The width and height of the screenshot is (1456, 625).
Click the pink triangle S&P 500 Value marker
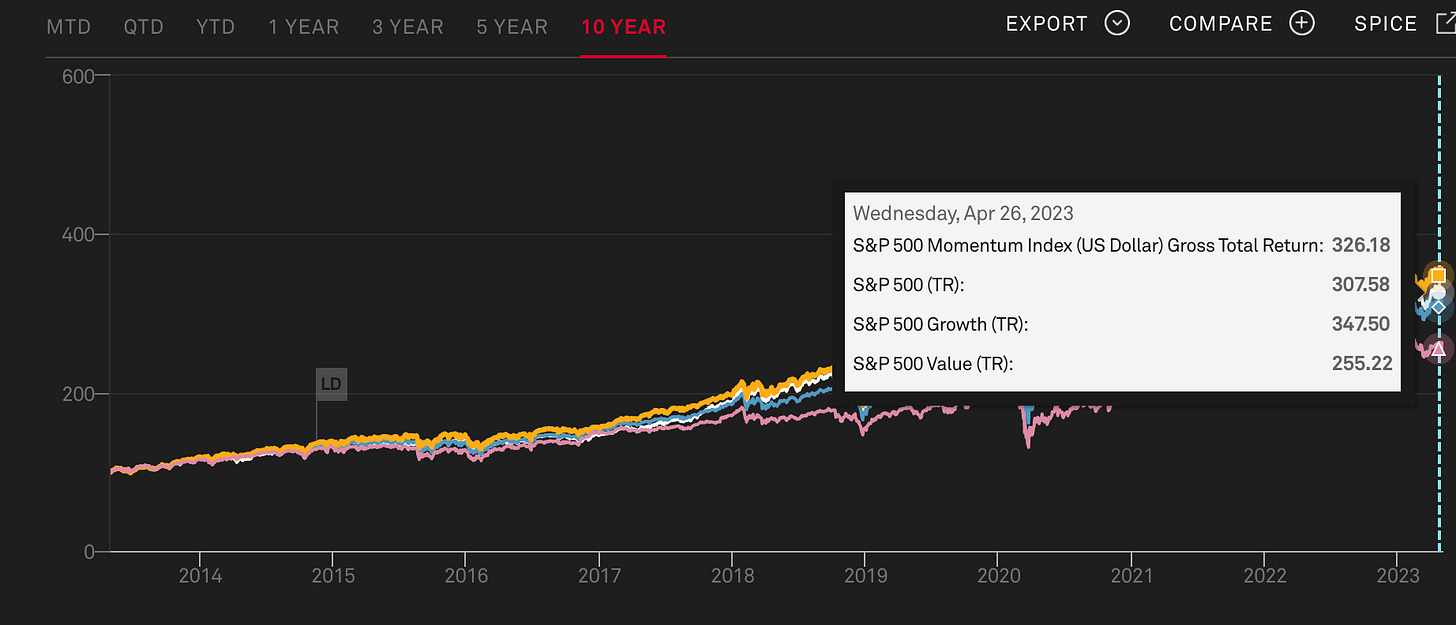pos(1438,349)
